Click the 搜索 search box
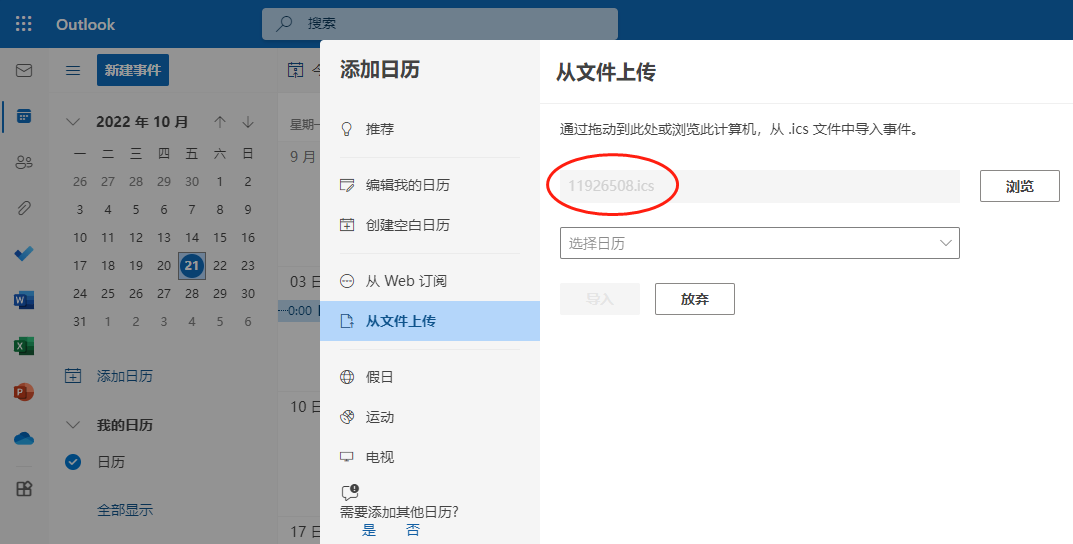The width and height of the screenshot is (1073, 544). coord(440,24)
